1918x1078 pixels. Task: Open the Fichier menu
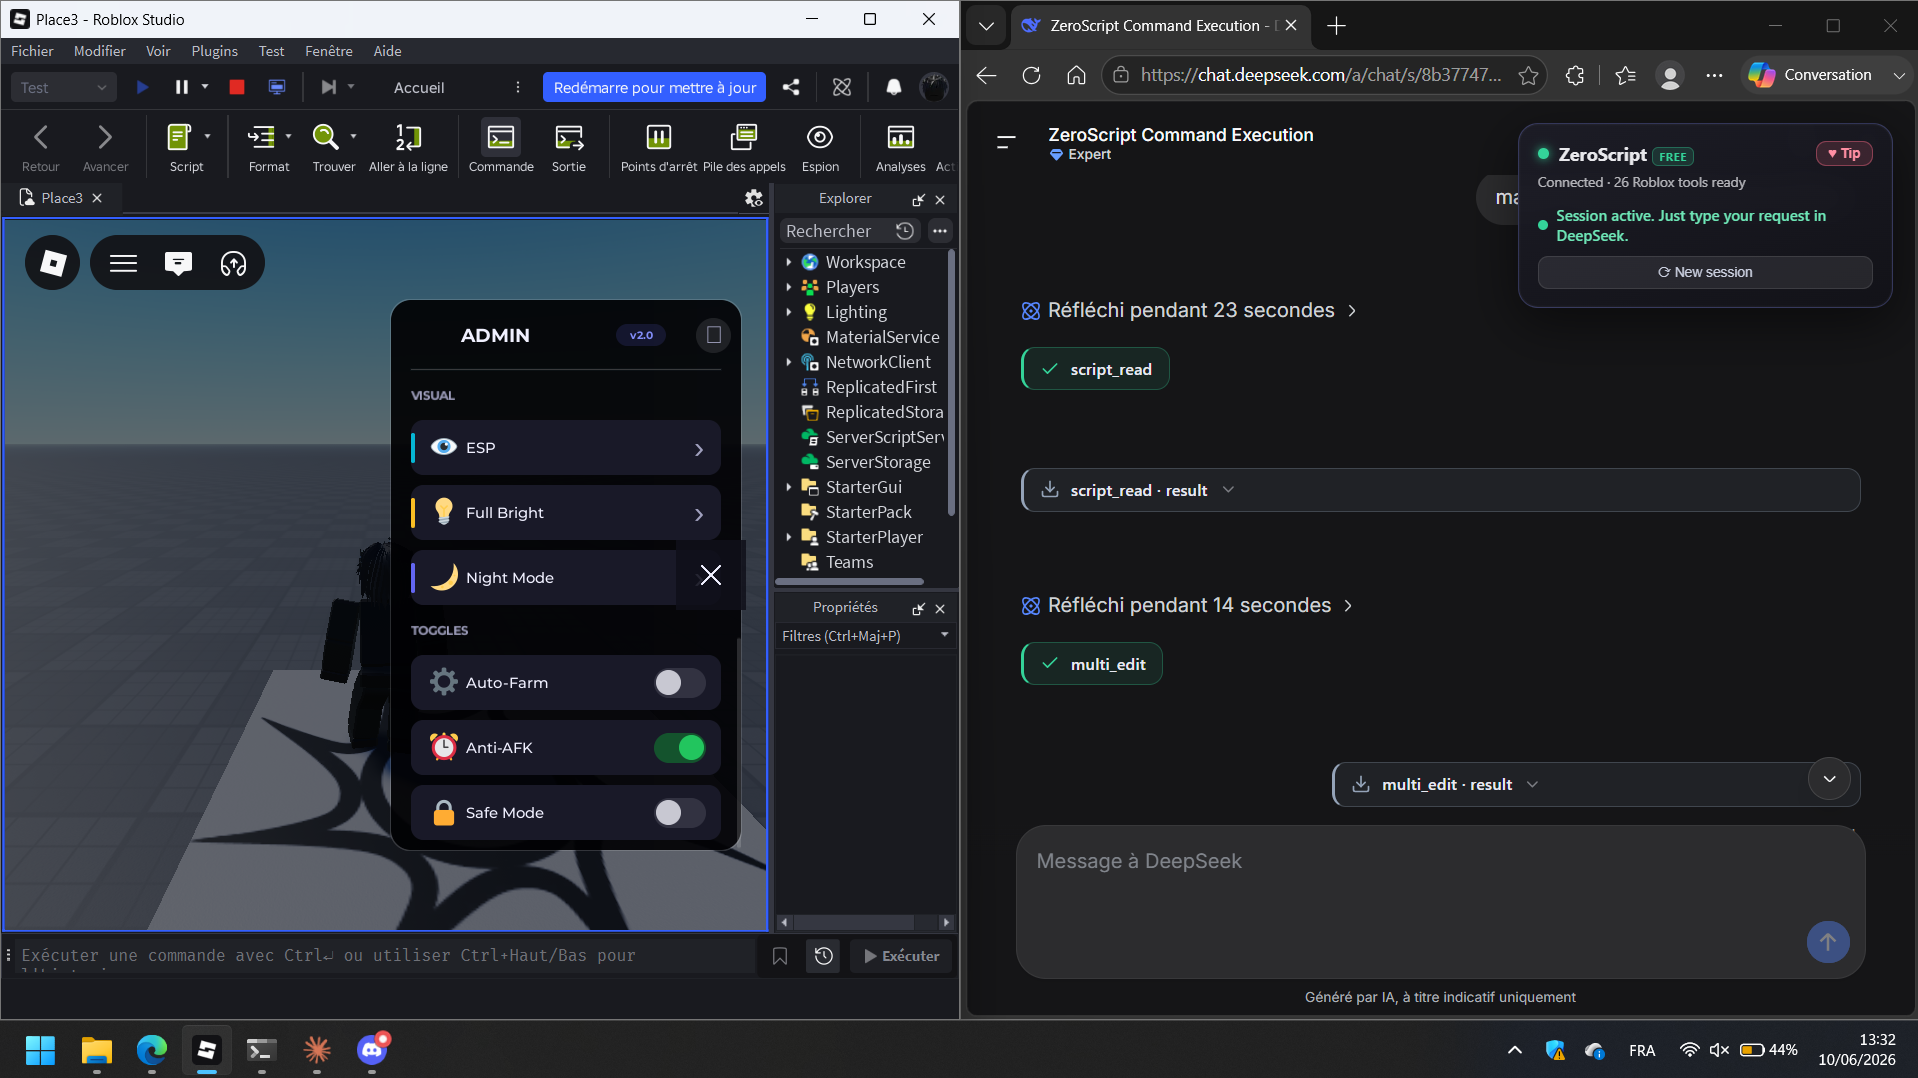[x=32, y=51]
